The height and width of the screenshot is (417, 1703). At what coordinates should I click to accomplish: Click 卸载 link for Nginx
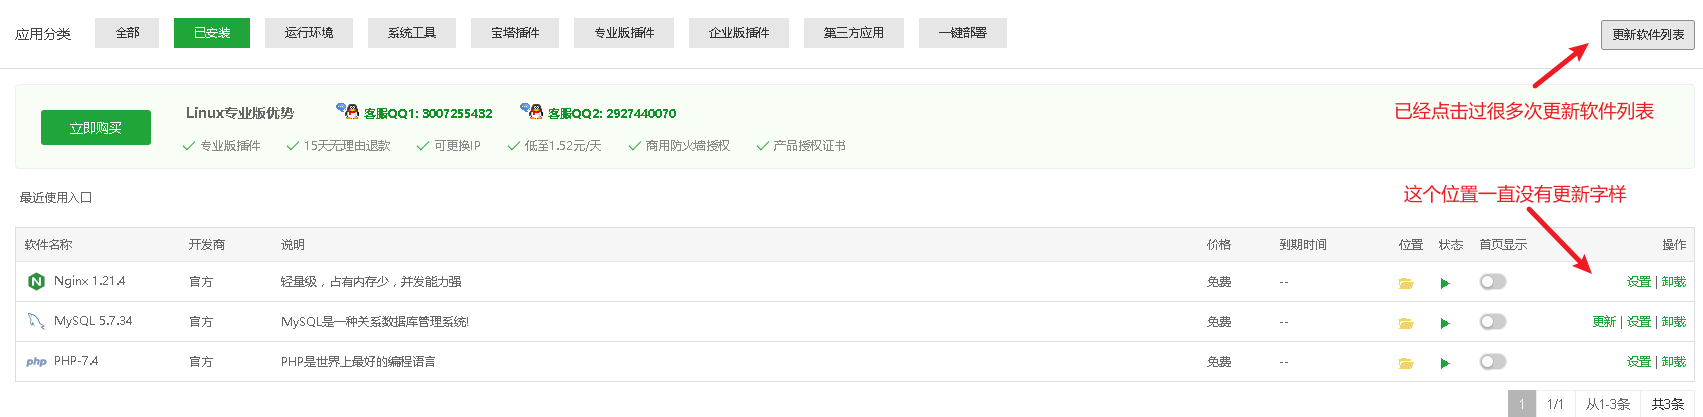click(x=1674, y=282)
